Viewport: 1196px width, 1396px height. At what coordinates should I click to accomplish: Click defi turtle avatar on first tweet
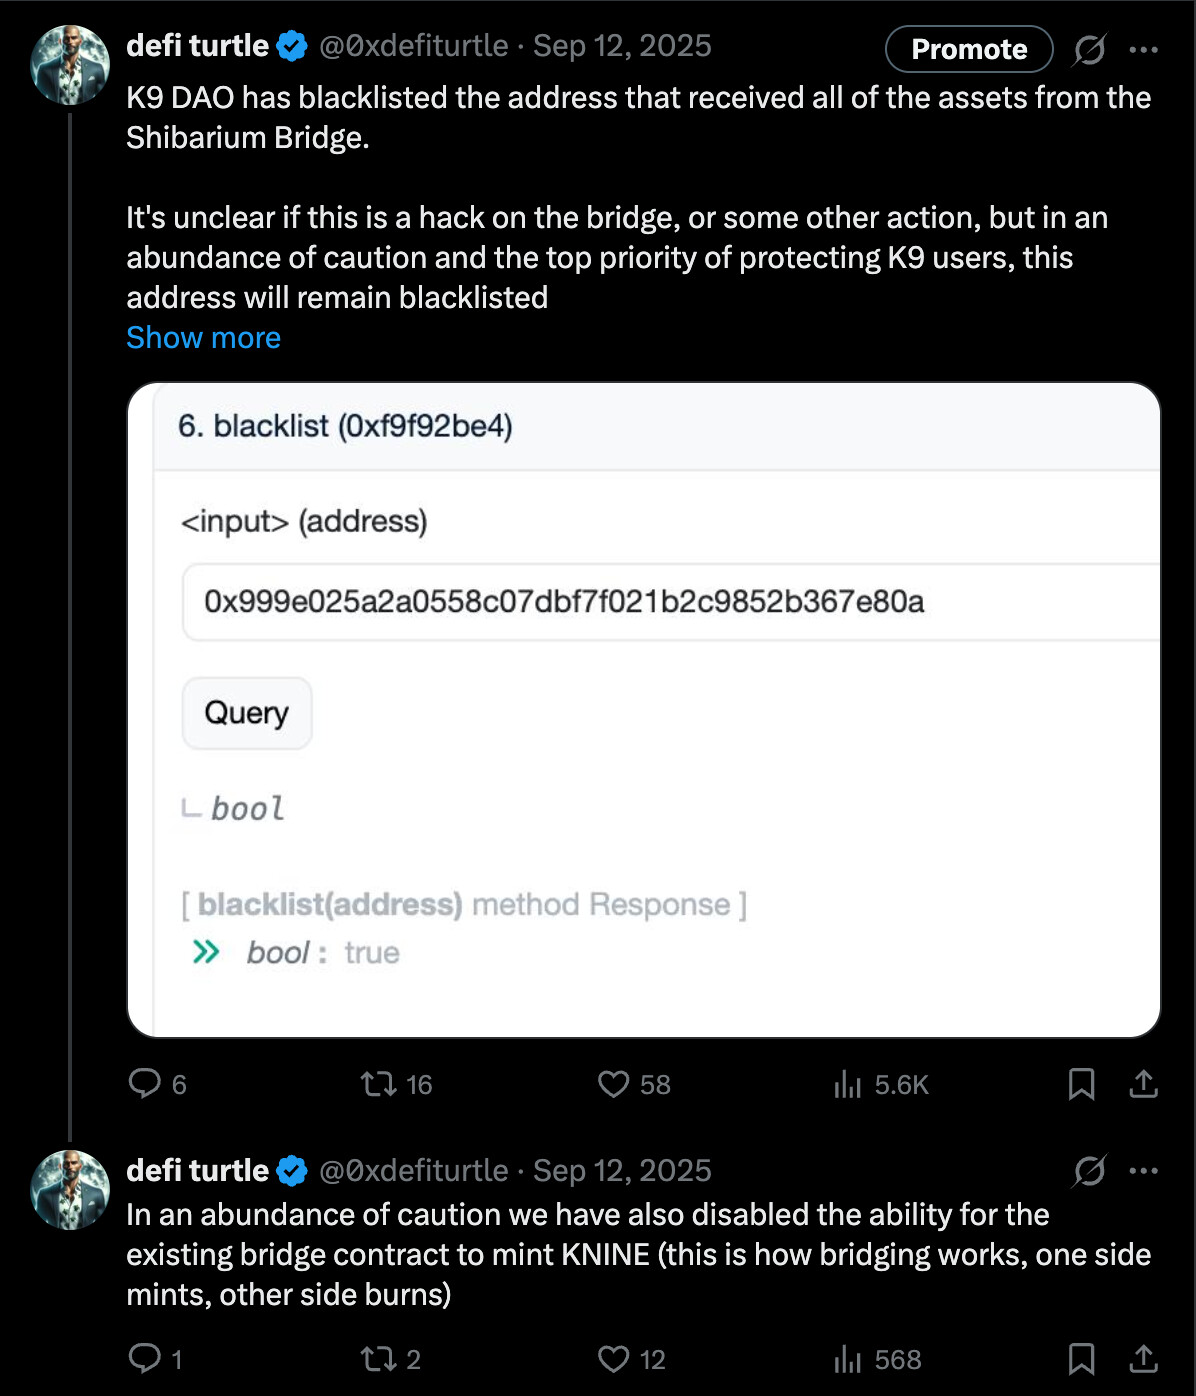69,65
